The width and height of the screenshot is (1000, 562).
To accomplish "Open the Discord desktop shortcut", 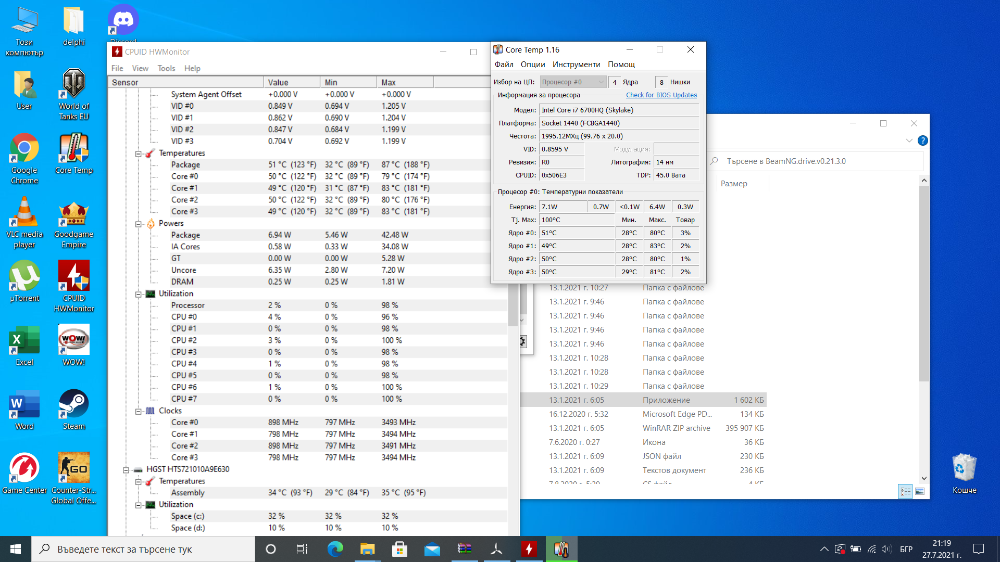I will point(122,21).
